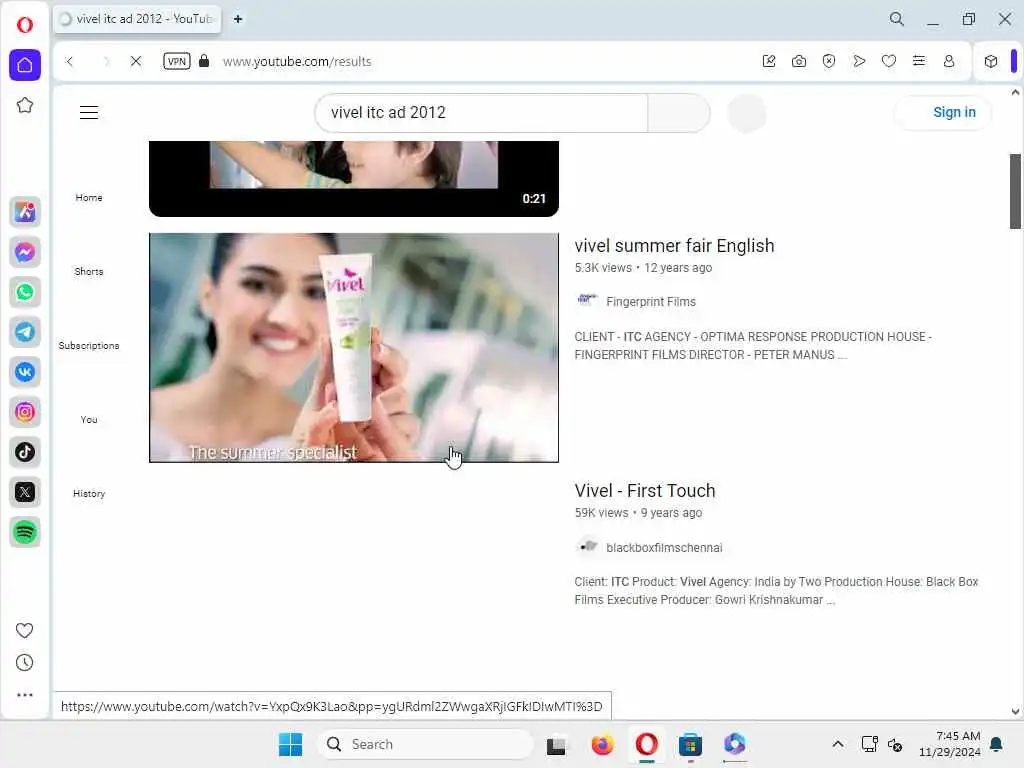
Task: Click the page vertical scrollbar thumb
Action: coord(1015,191)
